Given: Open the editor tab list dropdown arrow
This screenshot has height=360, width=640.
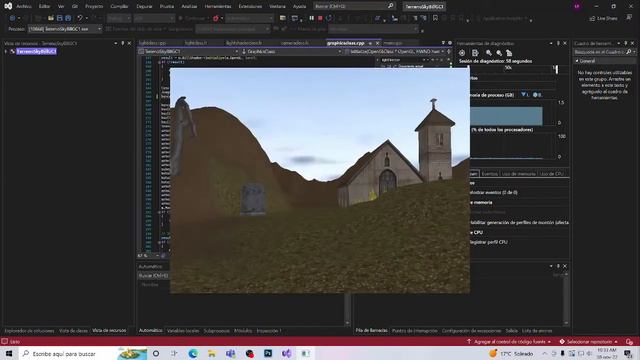Looking at the screenshot, I should point(443,43).
